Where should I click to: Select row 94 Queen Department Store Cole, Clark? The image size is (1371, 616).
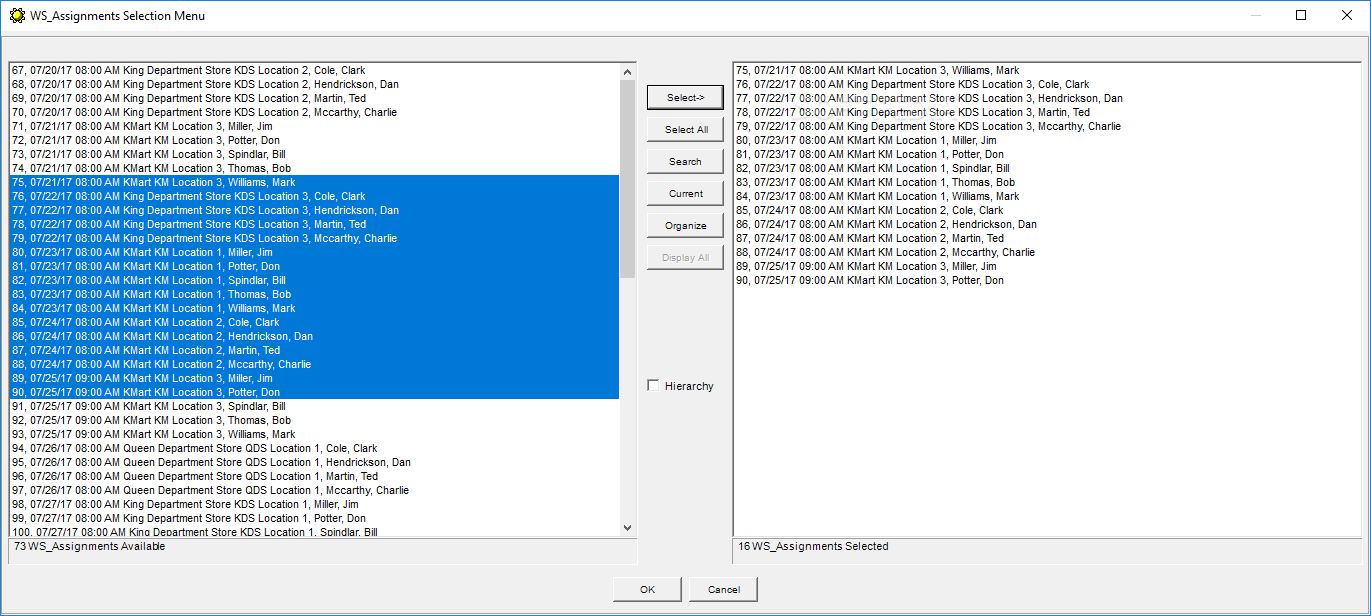[314, 448]
